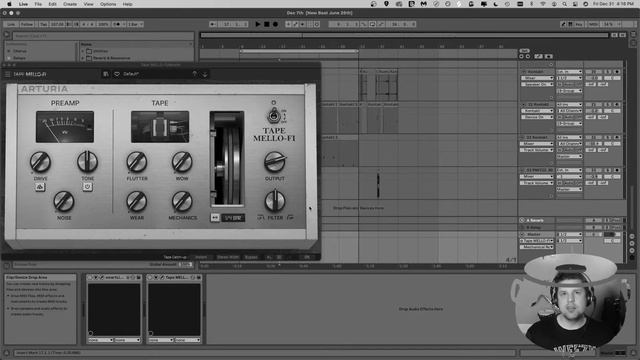The height and width of the screenshot is (360, 640).
Task: Fold the first device's triangle
Action: [96, 277]
